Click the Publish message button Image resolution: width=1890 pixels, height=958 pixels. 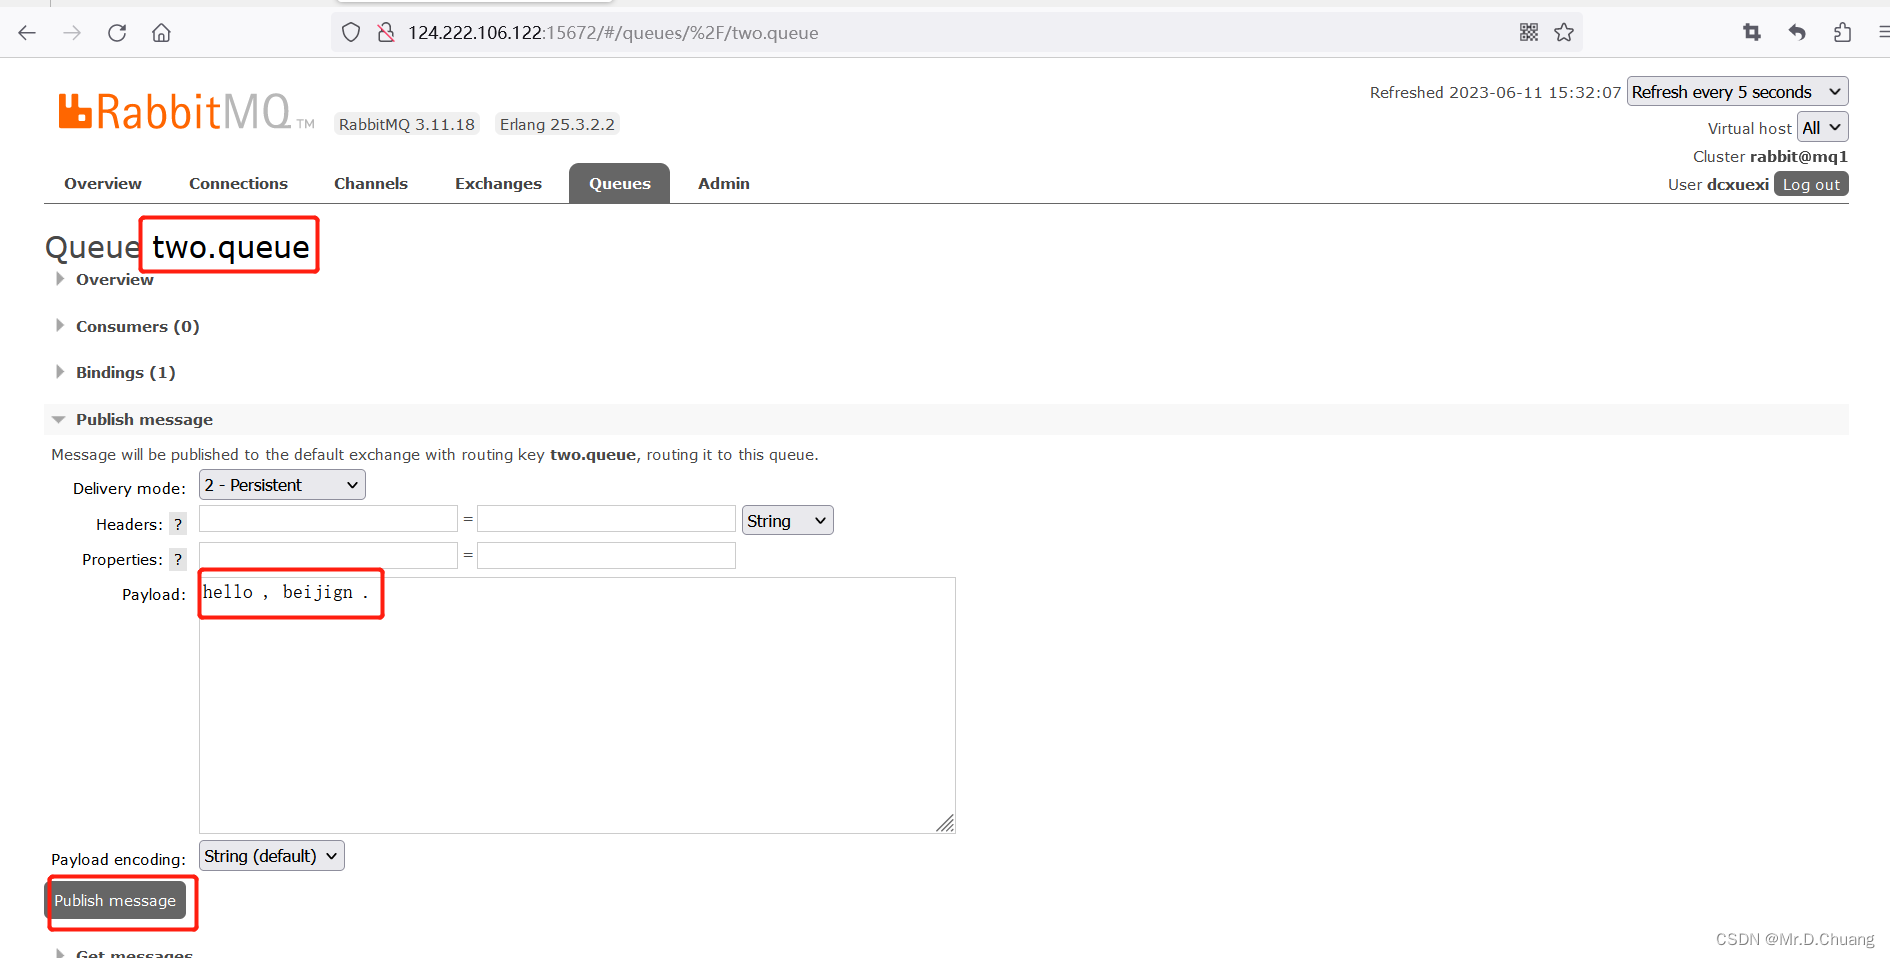[x=115, y=901]
